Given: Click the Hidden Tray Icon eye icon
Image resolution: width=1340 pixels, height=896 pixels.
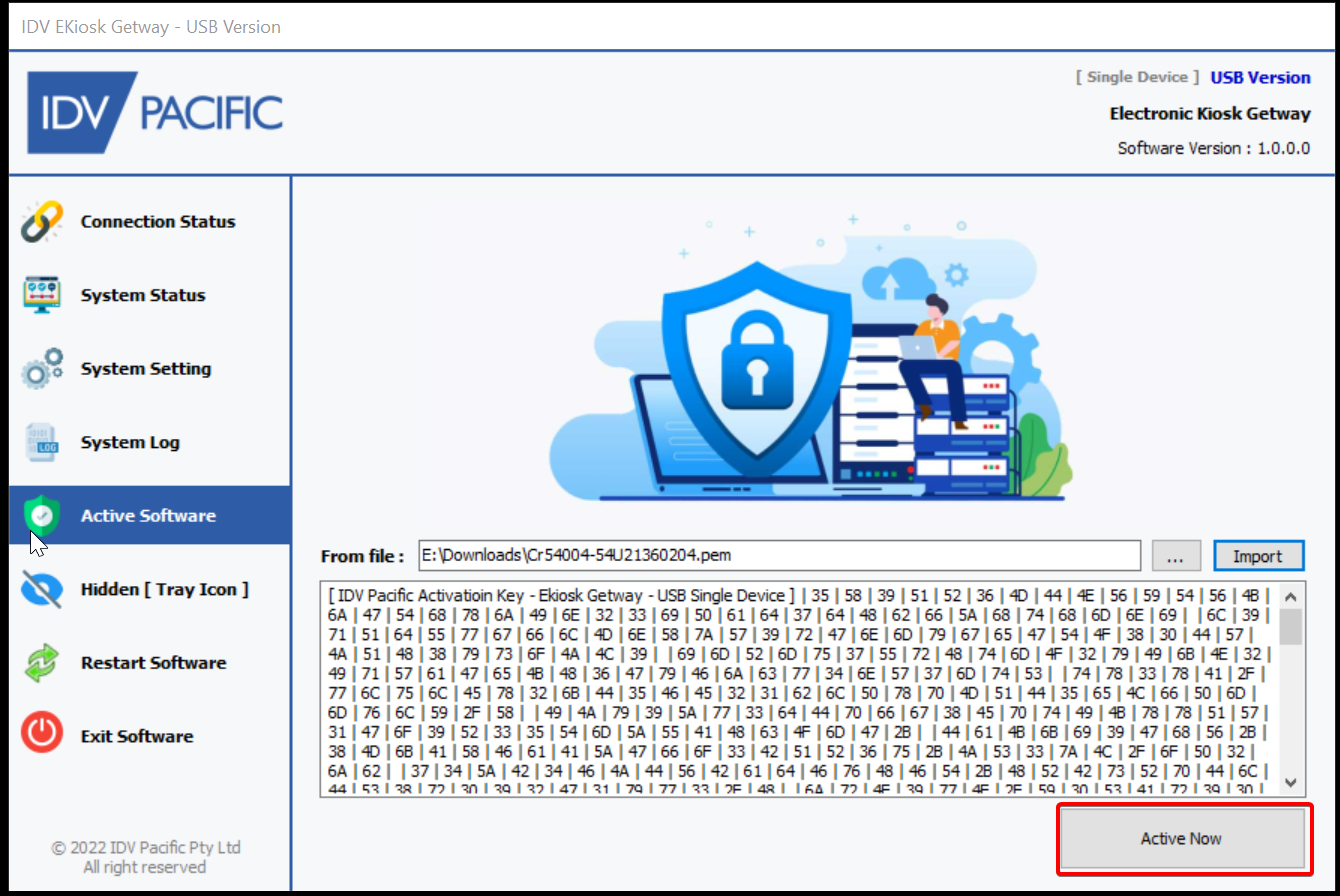Looking at the screenshot, I should pos(42,589).
